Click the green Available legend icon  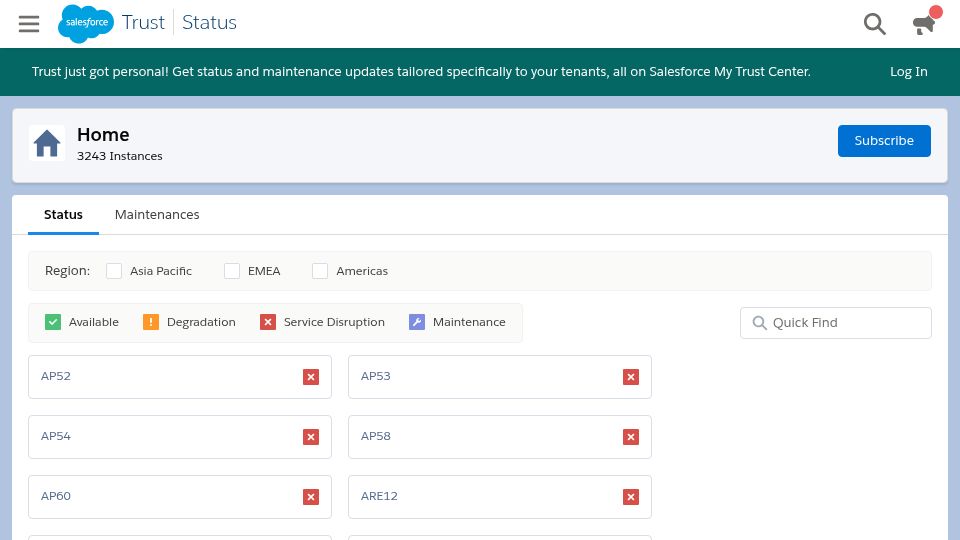53,322
